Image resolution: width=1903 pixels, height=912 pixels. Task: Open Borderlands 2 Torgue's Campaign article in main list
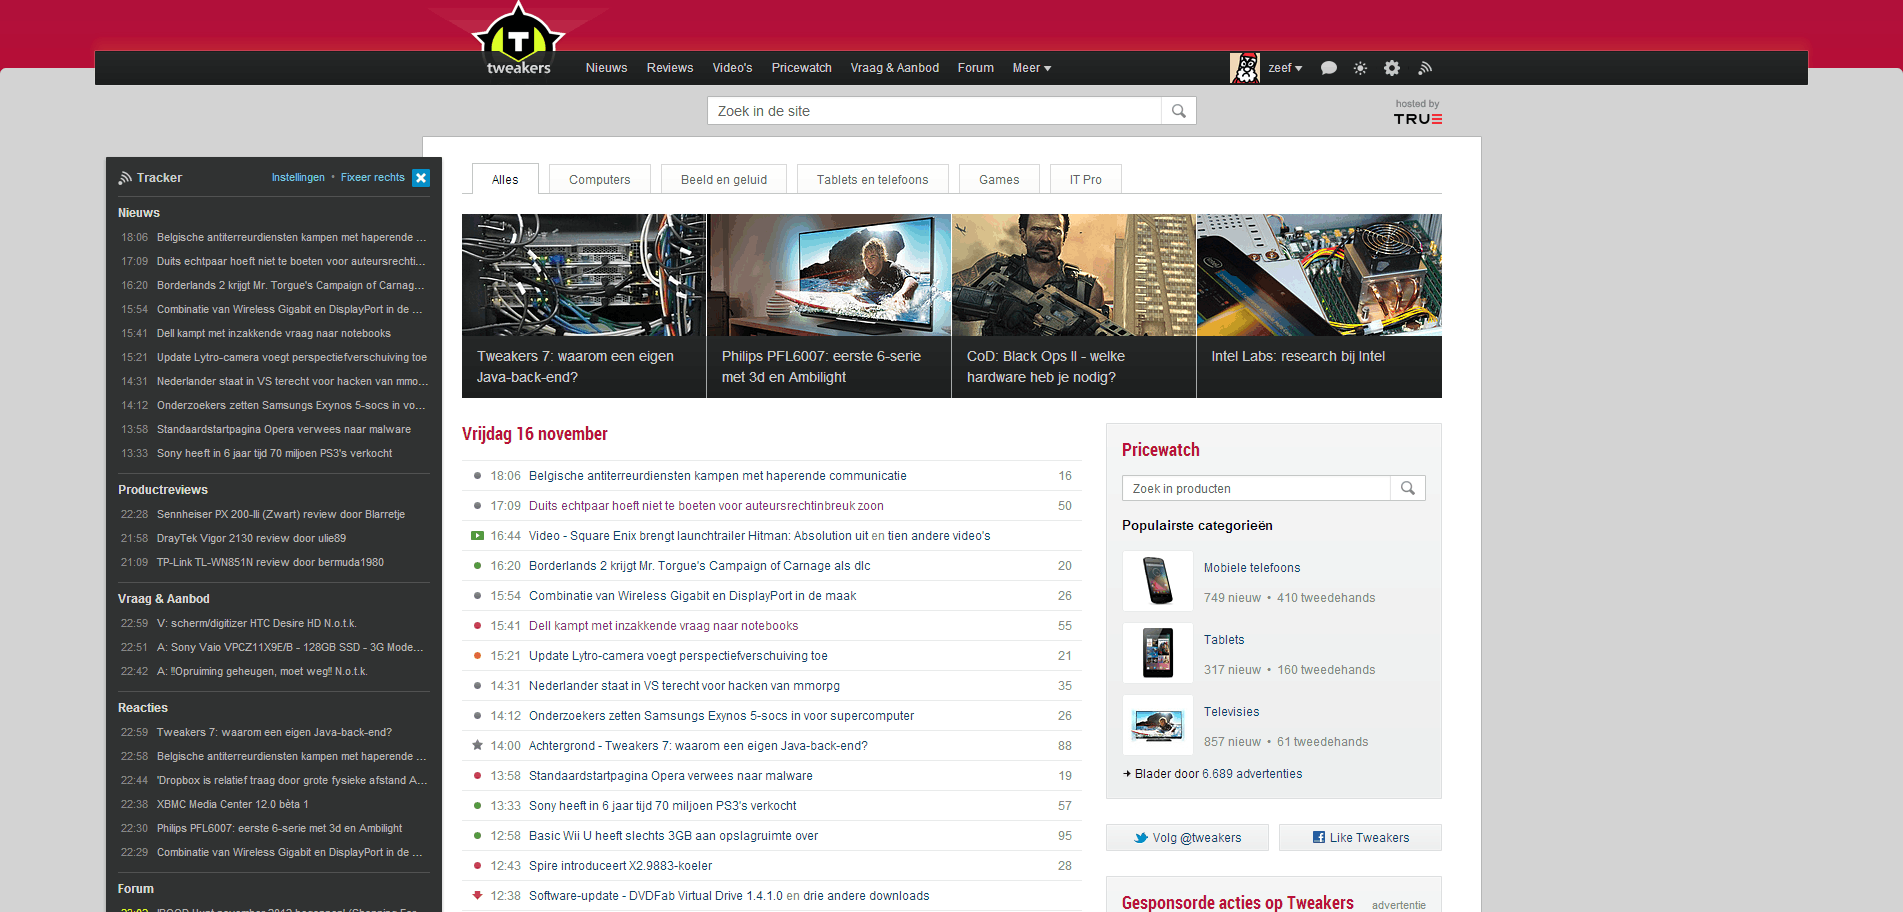pos(699,566)
